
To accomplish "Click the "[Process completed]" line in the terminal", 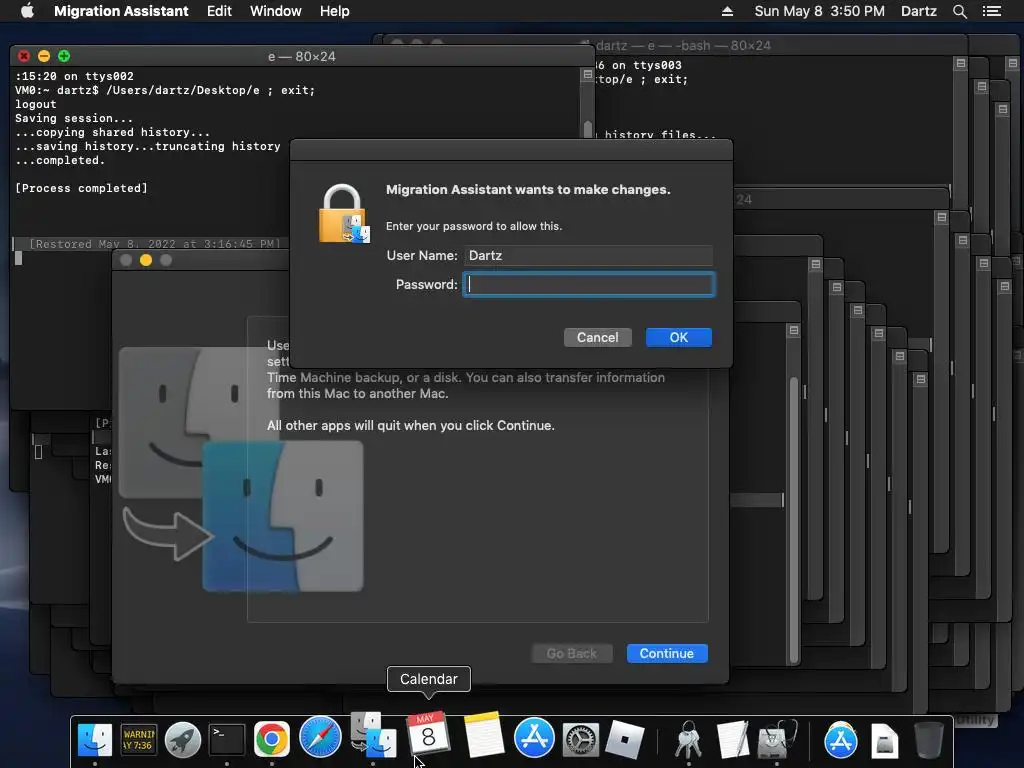I will (81, 188).
